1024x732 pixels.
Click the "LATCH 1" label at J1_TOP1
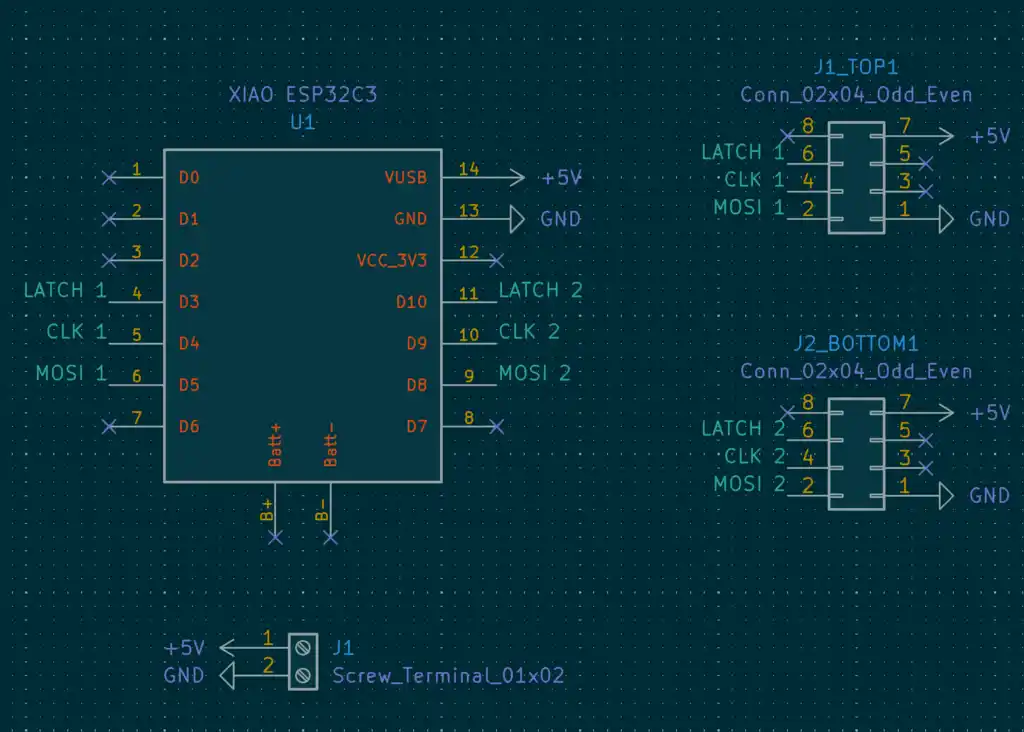point(743,152)
